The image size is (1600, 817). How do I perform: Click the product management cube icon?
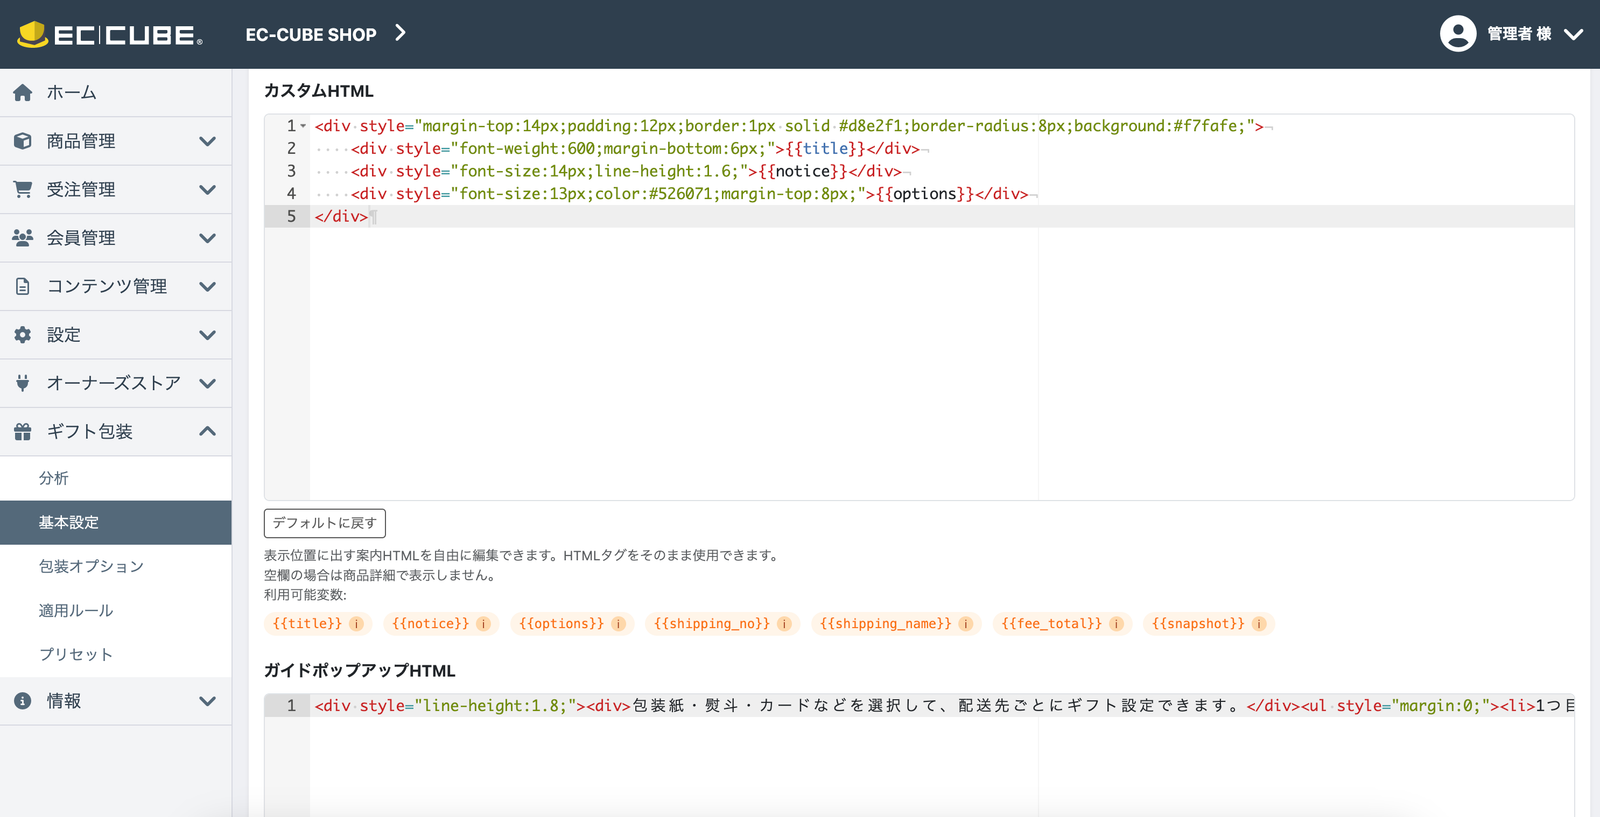23,141
